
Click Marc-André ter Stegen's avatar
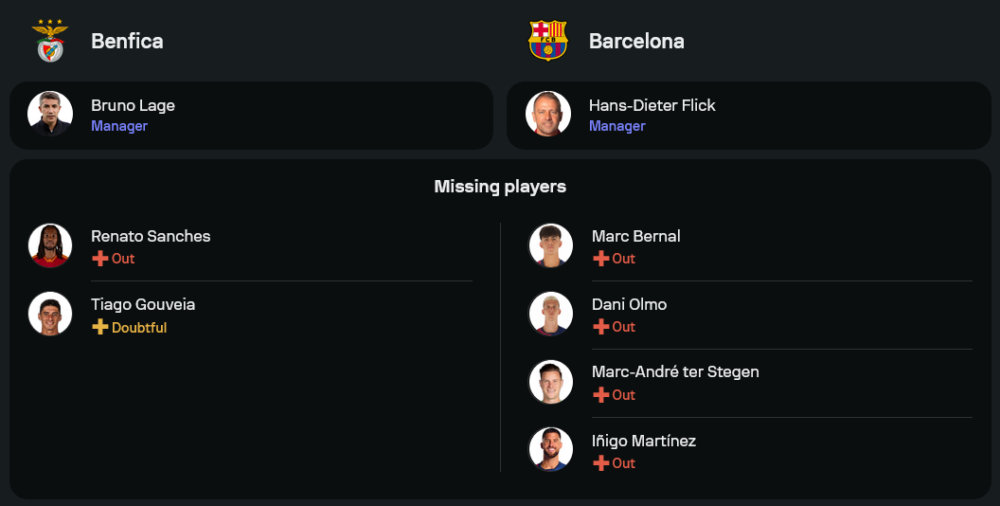coord(551,381)
